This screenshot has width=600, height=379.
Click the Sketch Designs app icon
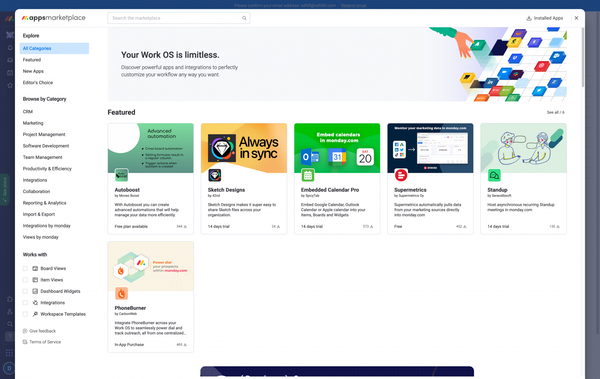[x=215, y=175]
